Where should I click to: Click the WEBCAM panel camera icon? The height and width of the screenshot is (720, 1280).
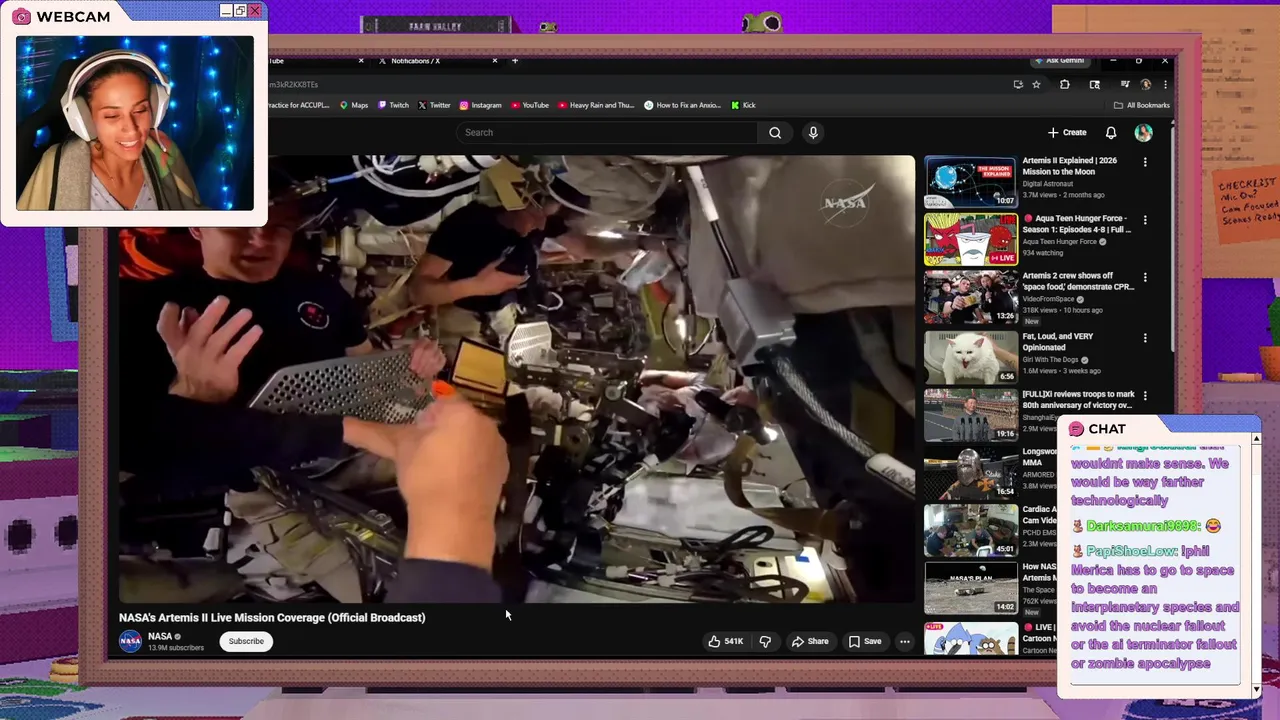[x=21, y=17]
